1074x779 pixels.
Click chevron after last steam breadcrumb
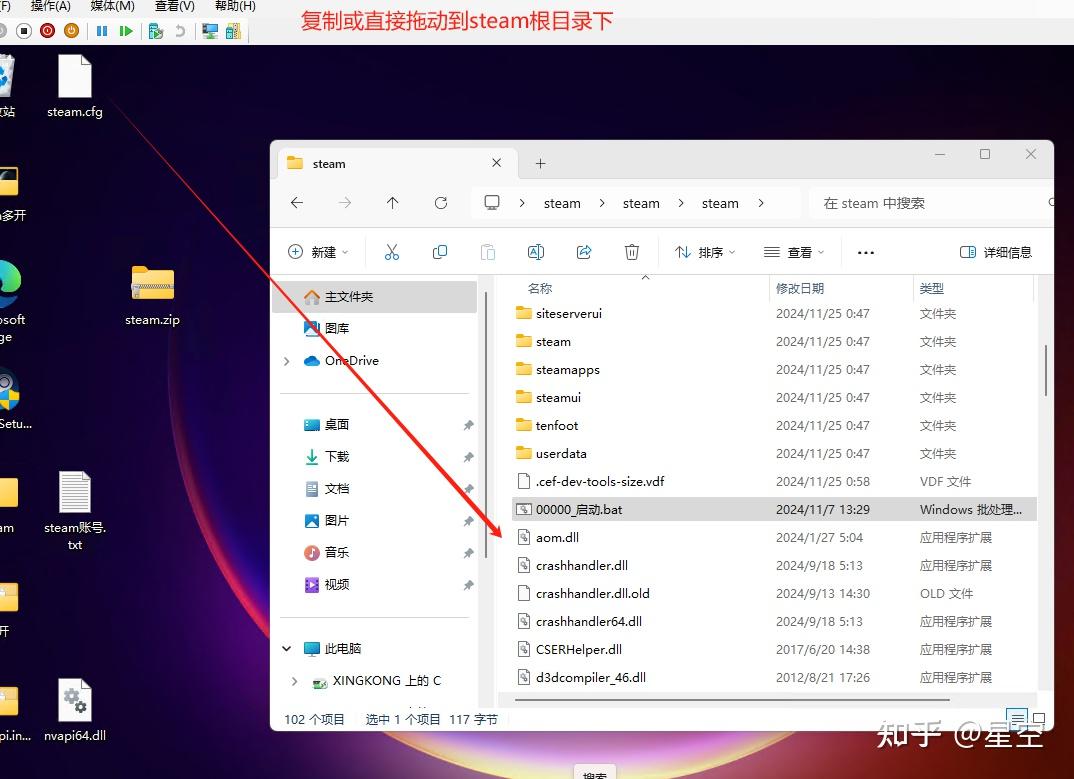(761, 203)
